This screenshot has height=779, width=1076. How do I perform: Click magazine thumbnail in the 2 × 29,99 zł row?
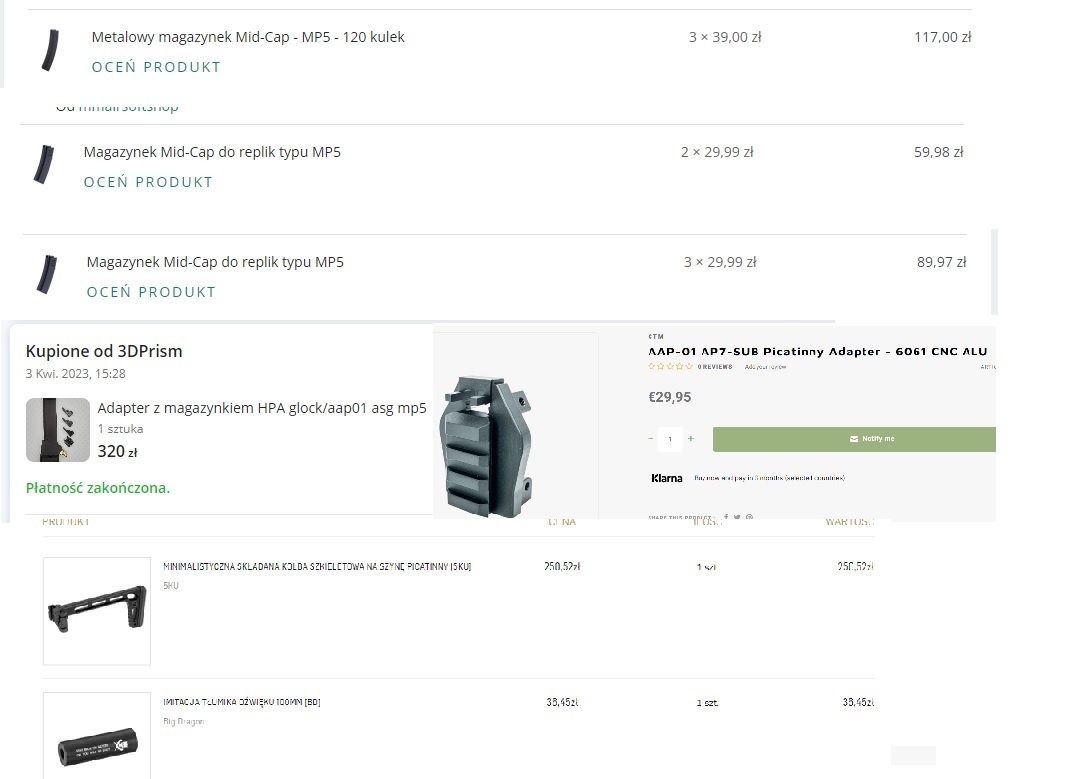(41, 165)
